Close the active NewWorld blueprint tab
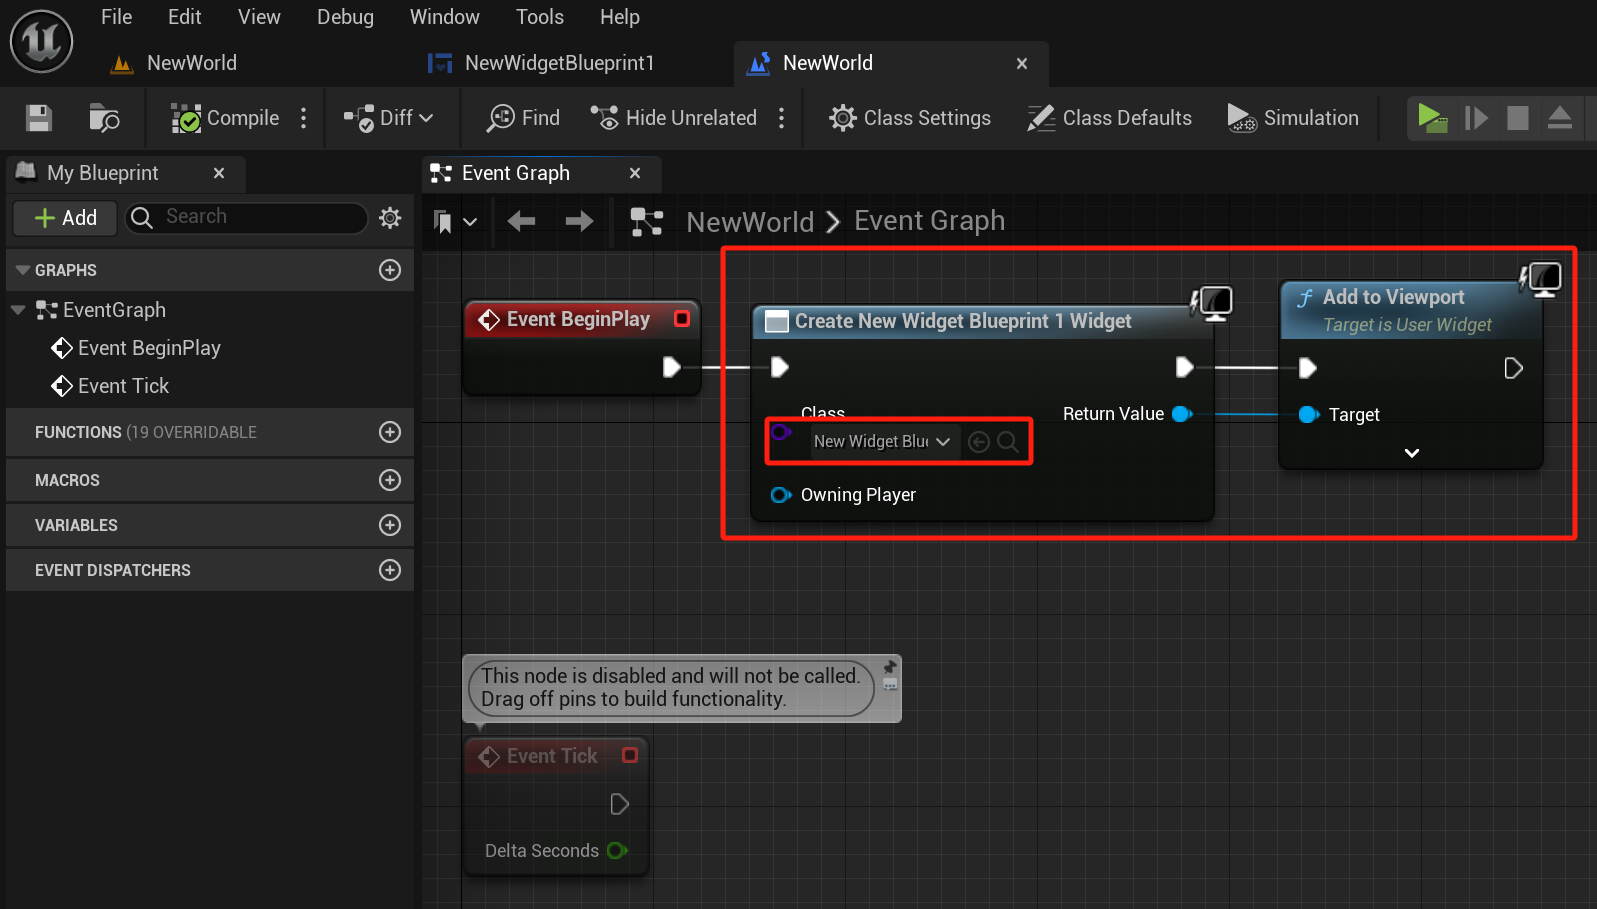 (1022, 63)
